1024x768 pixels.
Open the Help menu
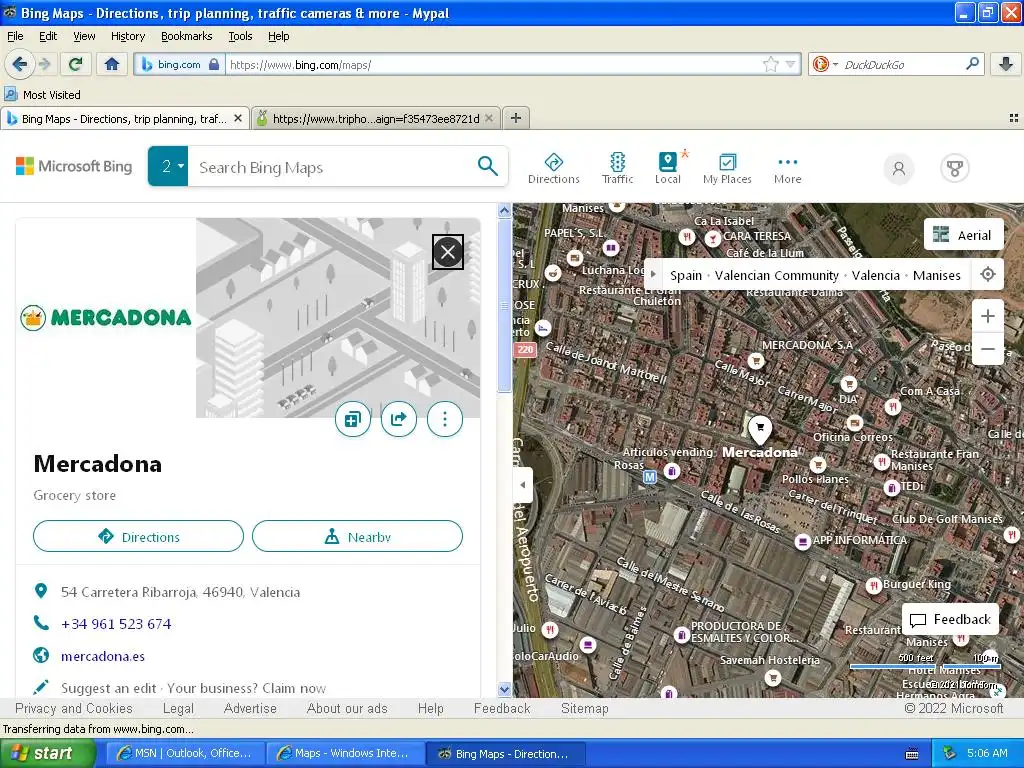pyautogui.click(x=278, y=36)
